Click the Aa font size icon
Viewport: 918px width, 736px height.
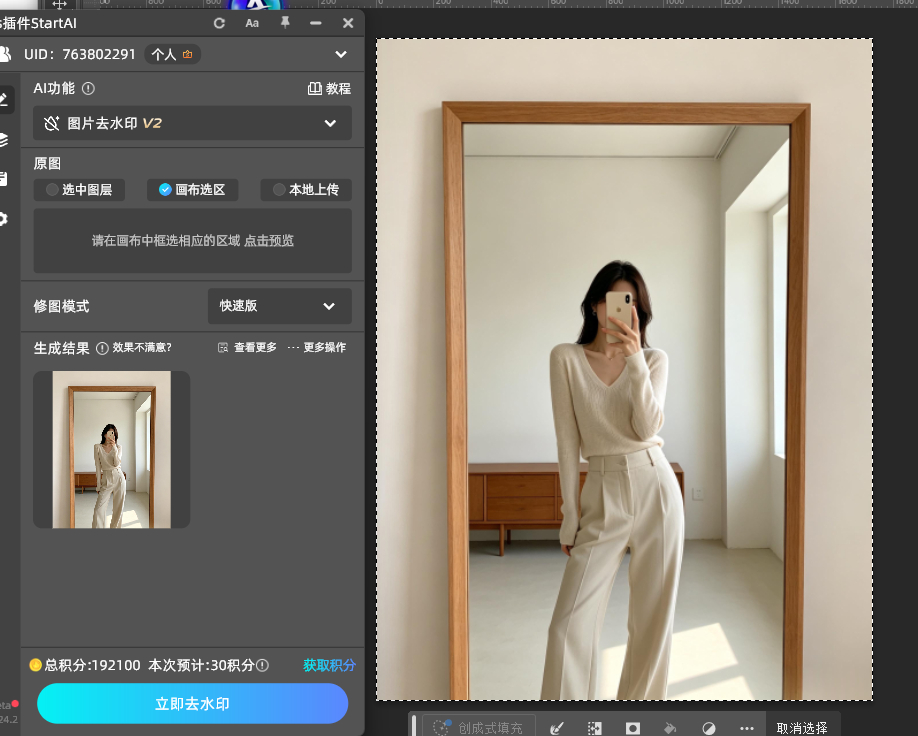coord(252,23)
